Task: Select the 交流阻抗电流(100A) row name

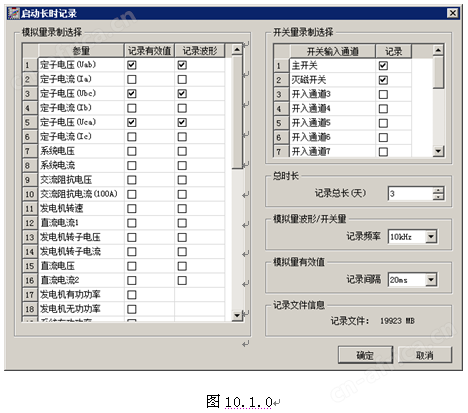Action: coord(79,194)
